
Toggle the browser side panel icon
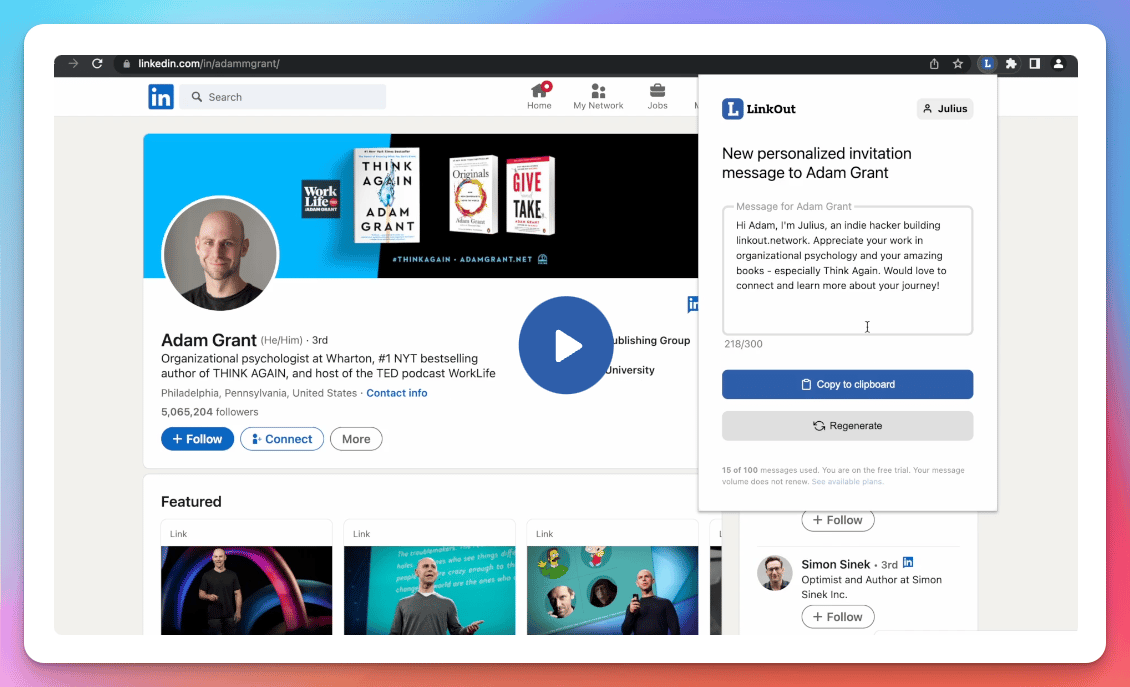1035,63
